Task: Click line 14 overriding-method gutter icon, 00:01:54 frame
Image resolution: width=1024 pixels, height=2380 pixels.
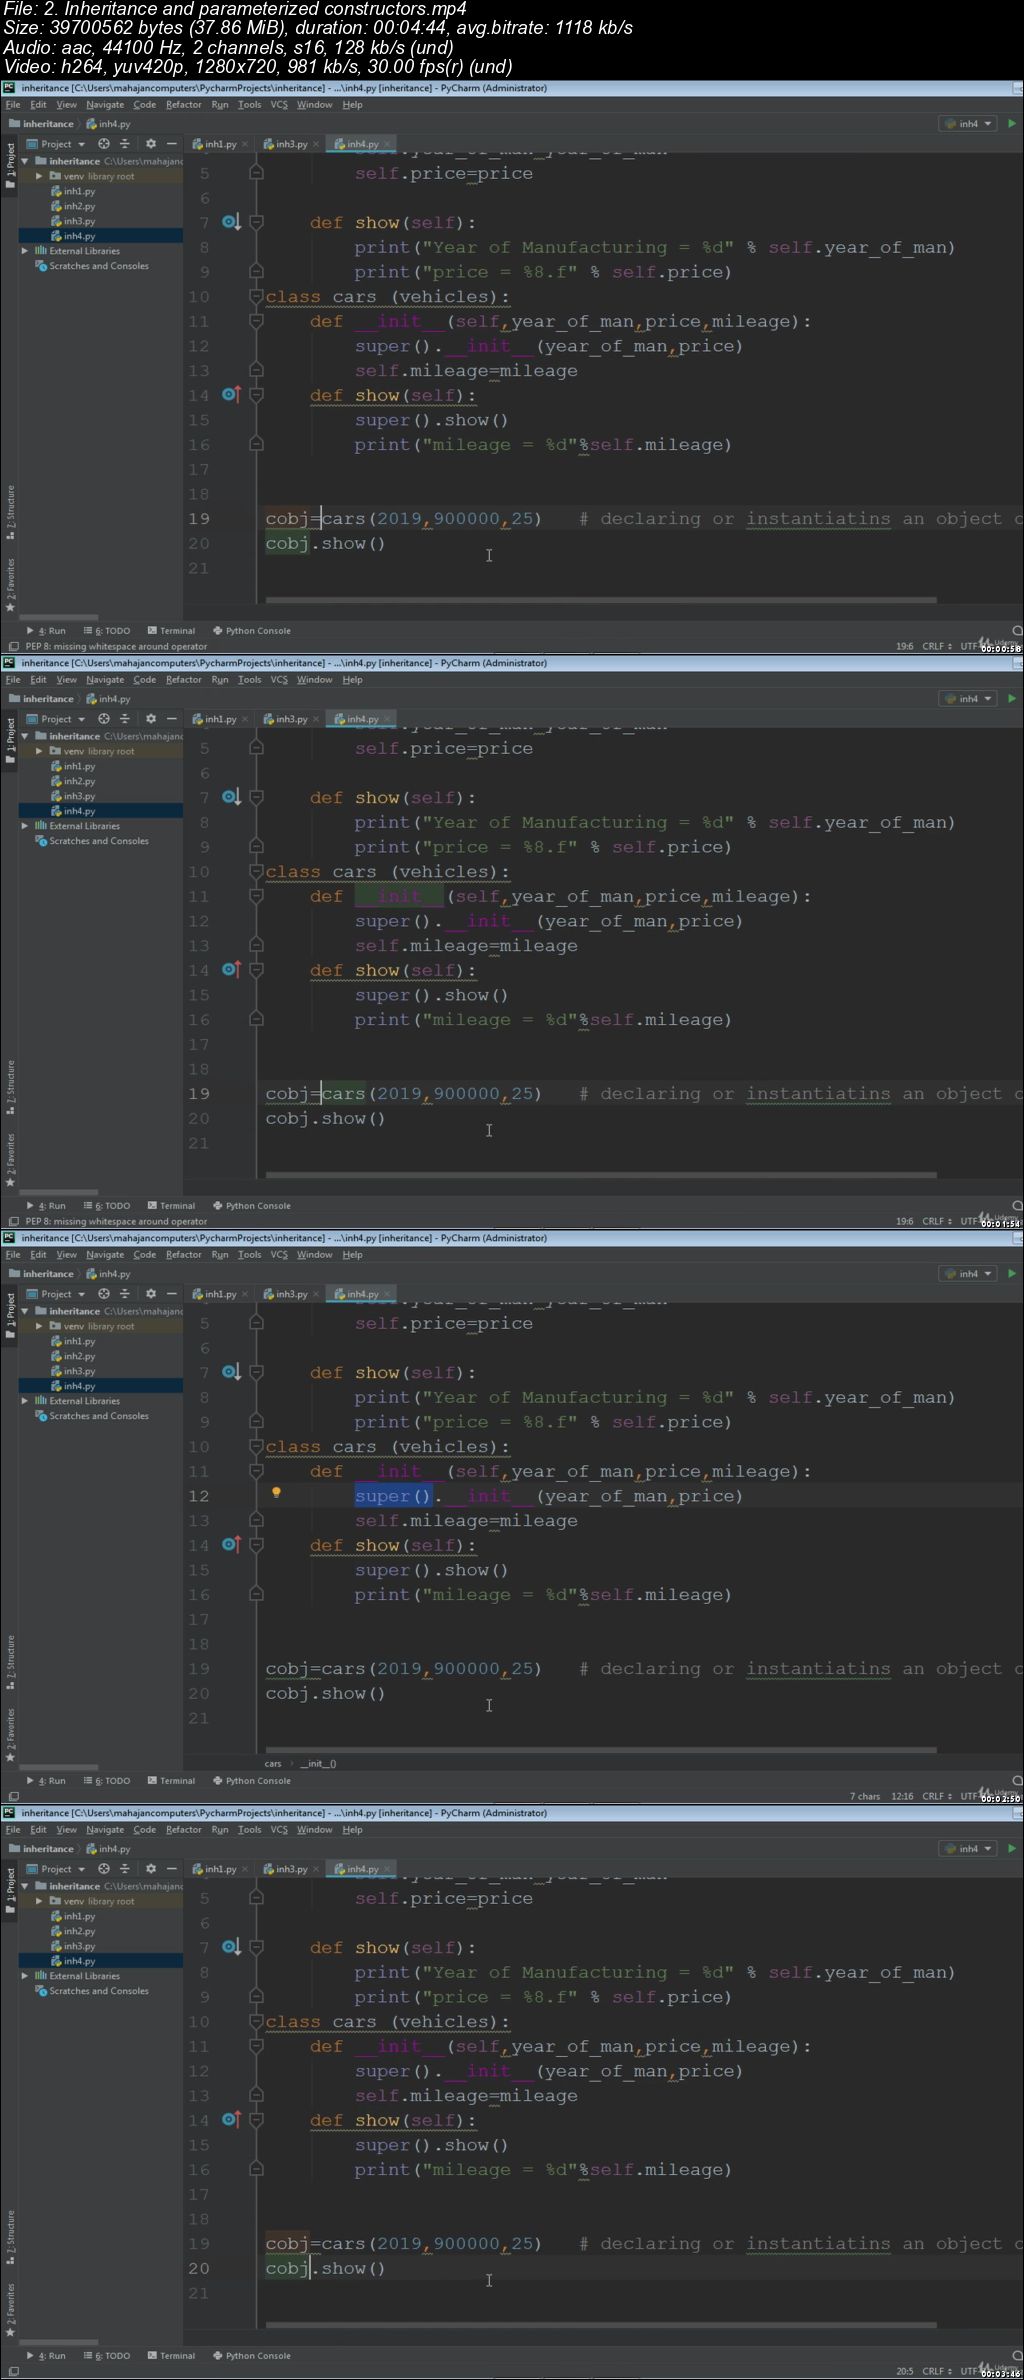Action: pyautogui.click(x=231, y=970)
